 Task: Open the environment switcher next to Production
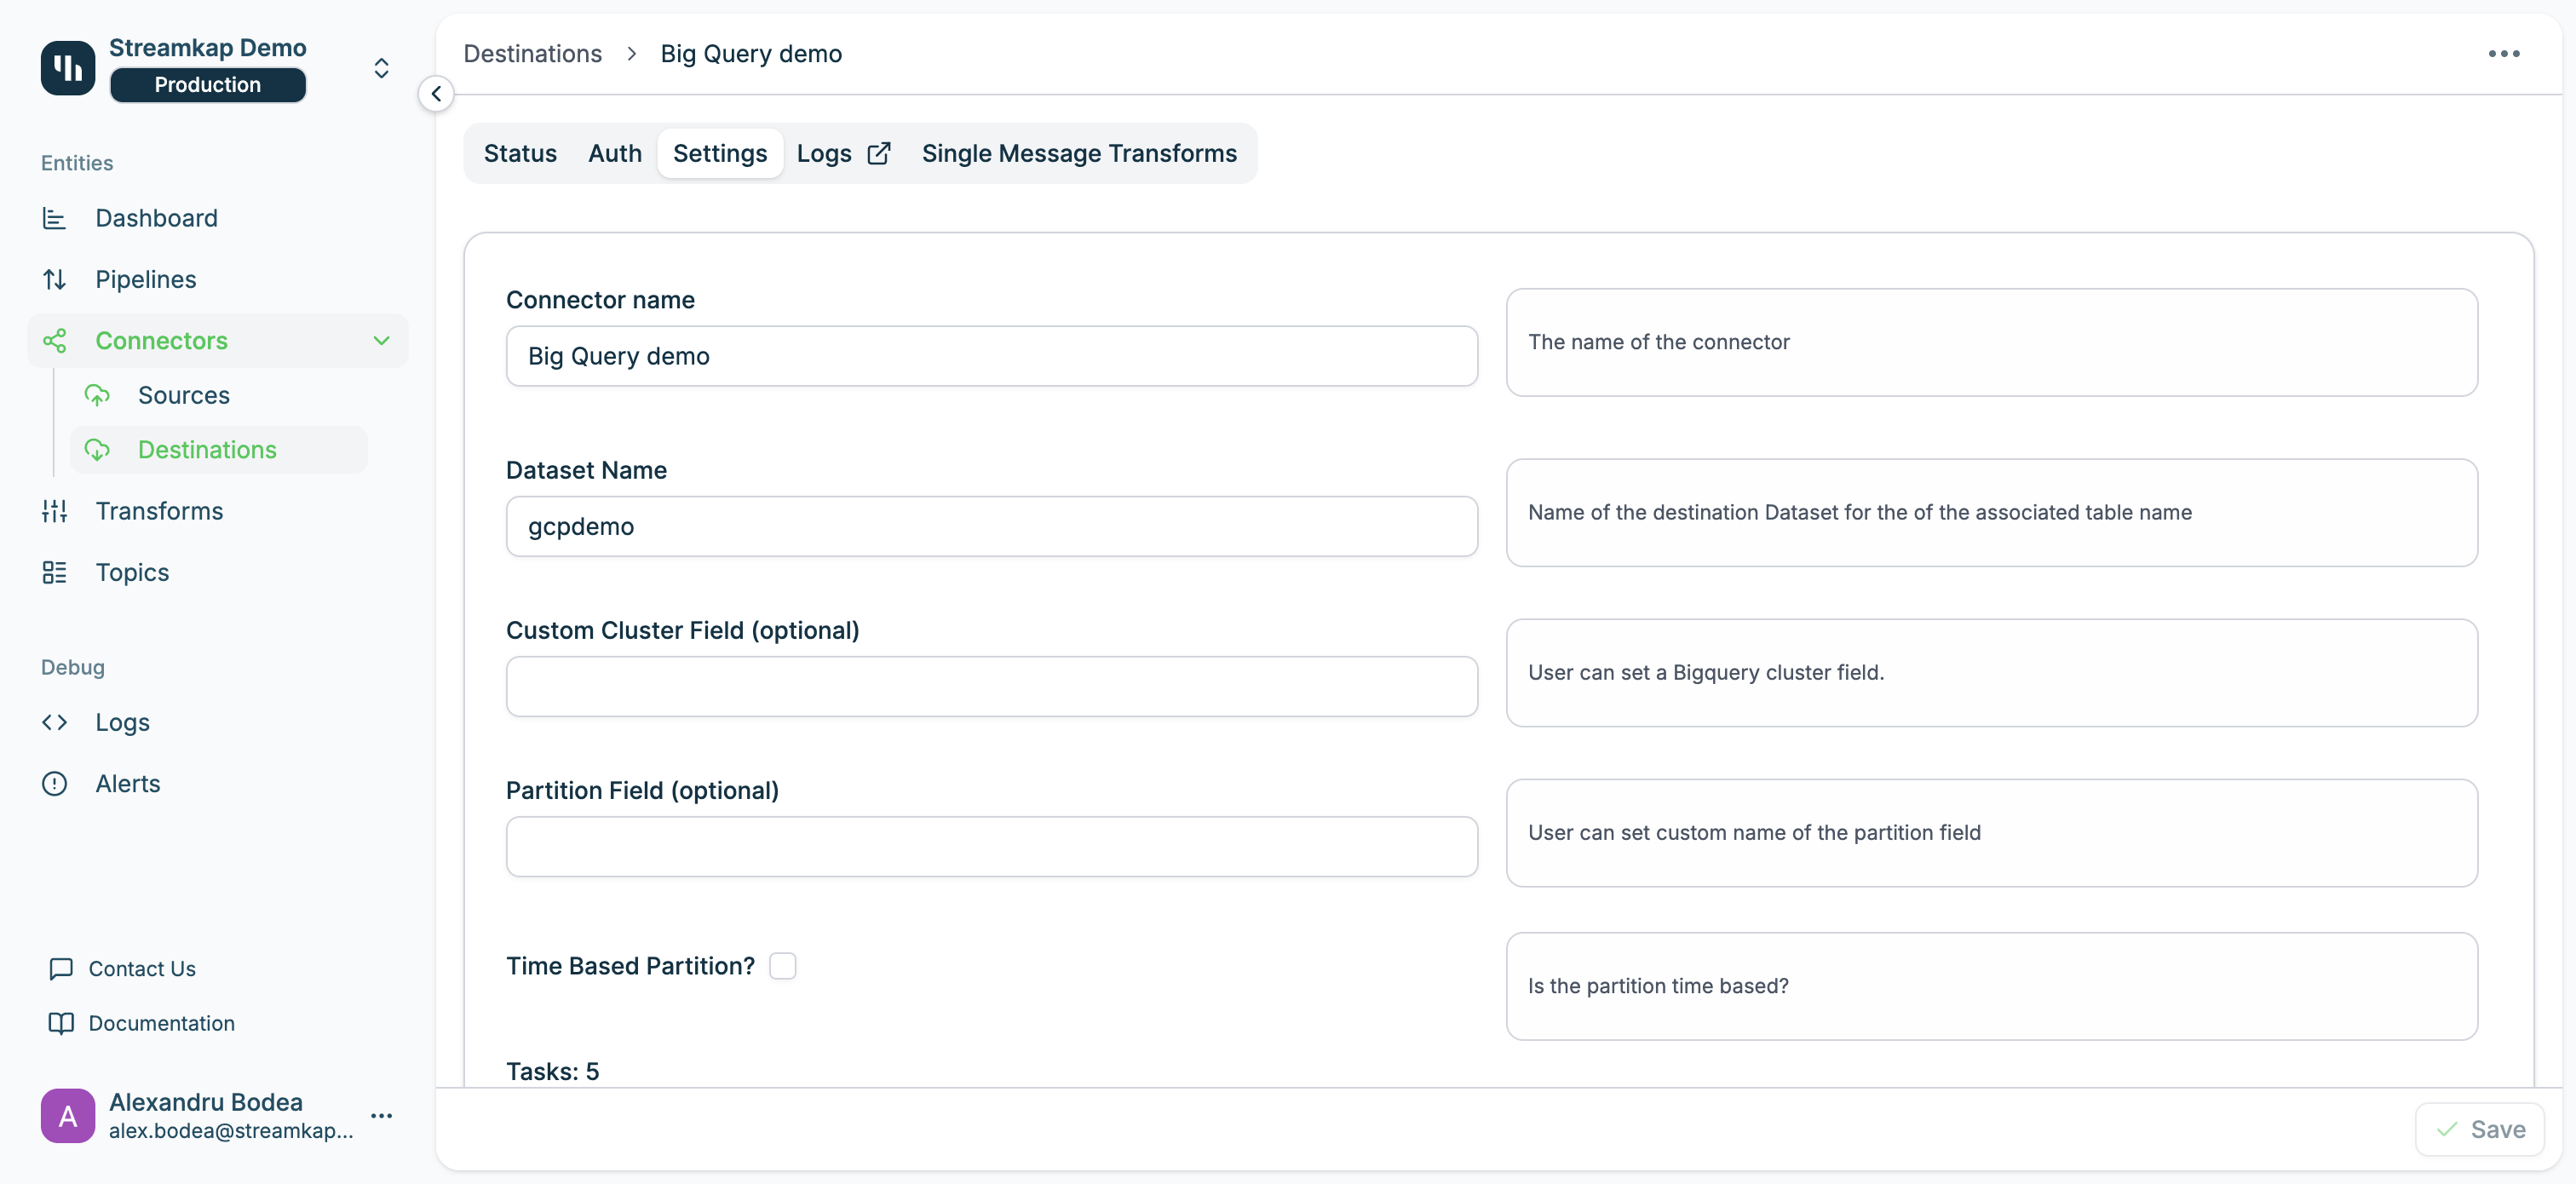click(x=381, y=67)
